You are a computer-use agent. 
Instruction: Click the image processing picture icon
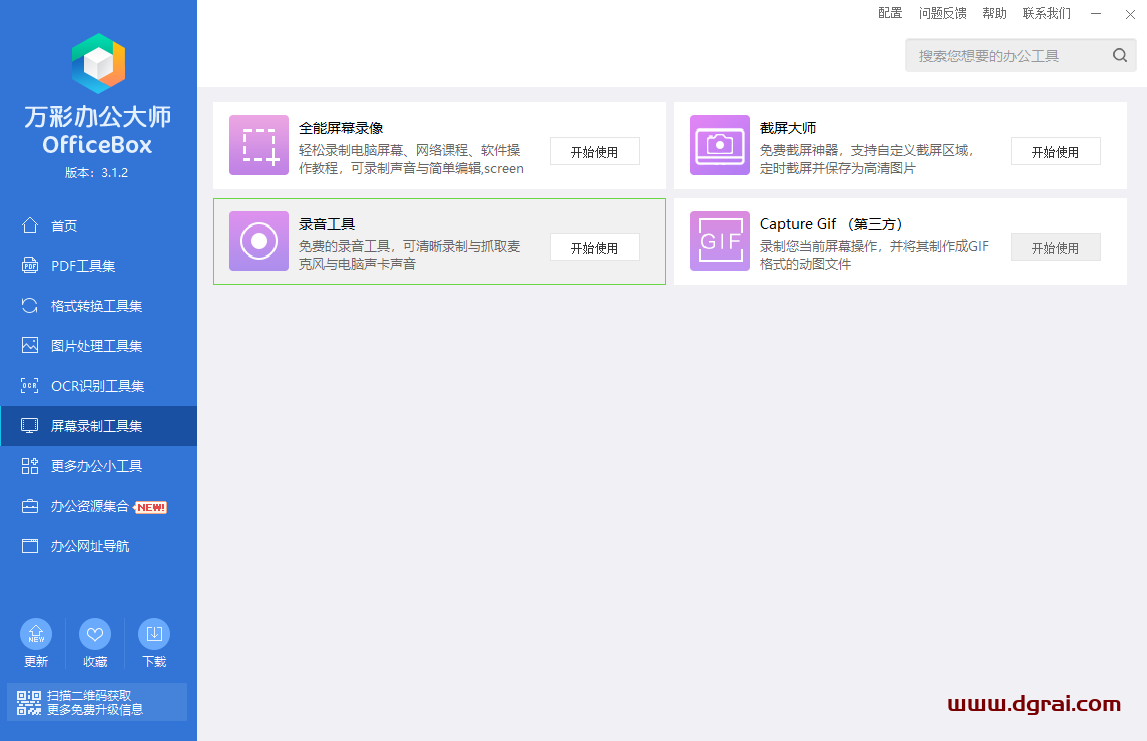(30, 345)
